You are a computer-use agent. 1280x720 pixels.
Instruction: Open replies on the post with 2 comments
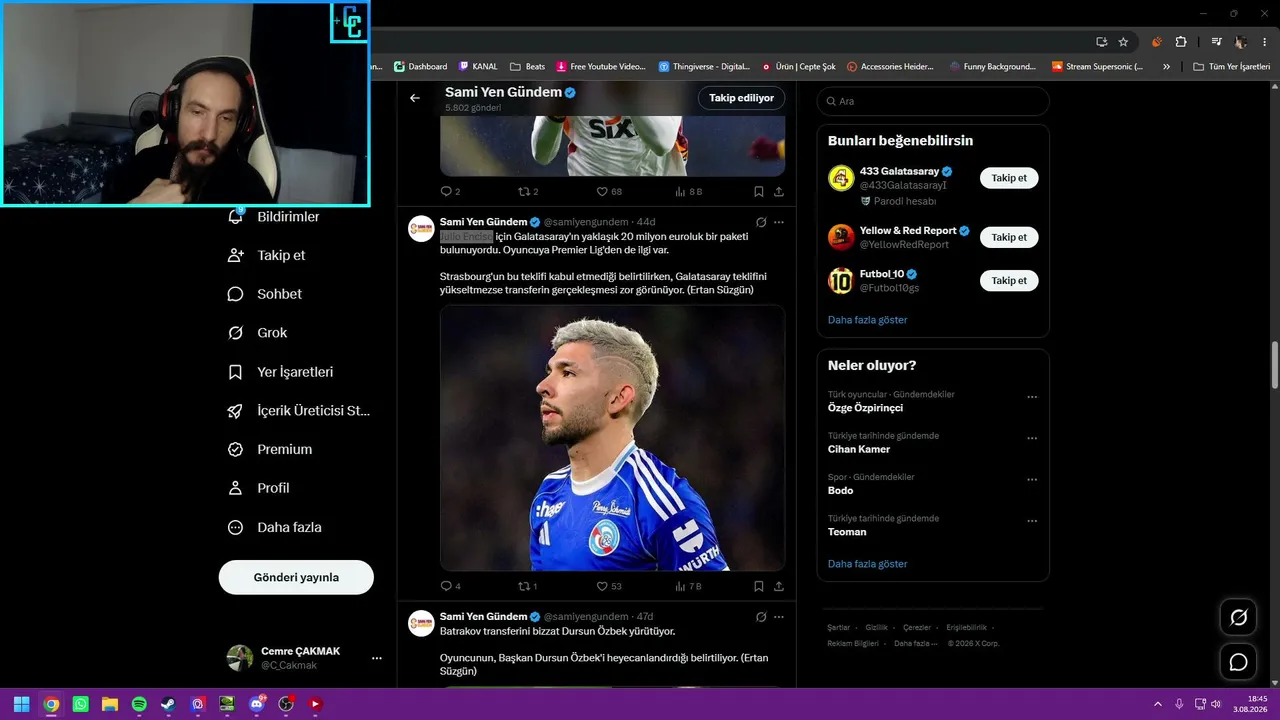(x=451, y=191)
